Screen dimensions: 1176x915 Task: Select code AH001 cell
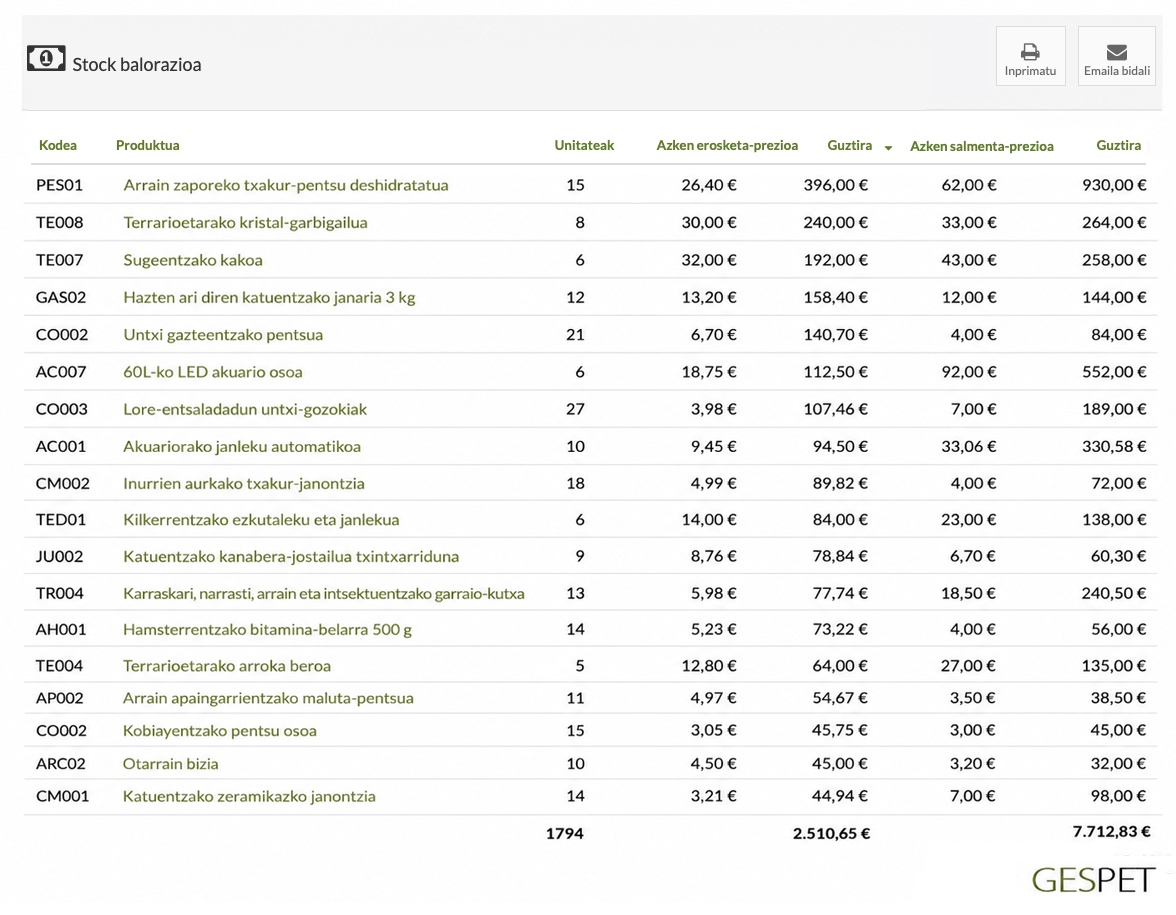pyautogui.click(x=61, y=630)
